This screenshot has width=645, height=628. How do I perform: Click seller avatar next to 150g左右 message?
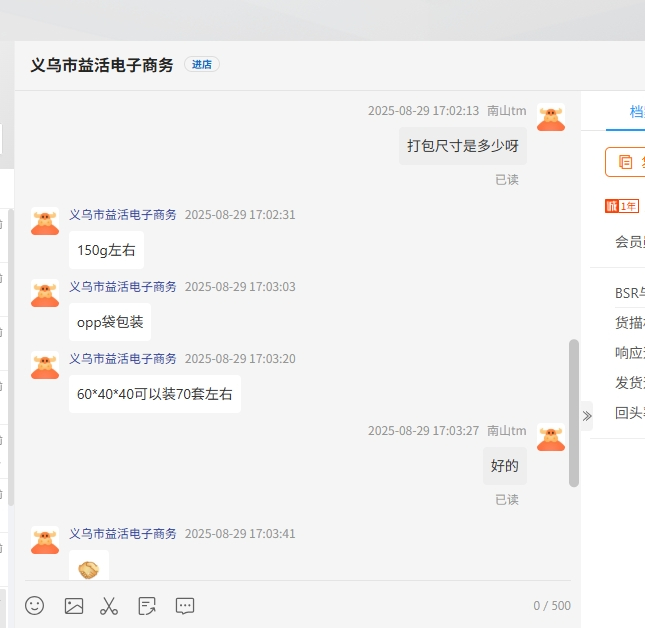click(x=45, y=221)
